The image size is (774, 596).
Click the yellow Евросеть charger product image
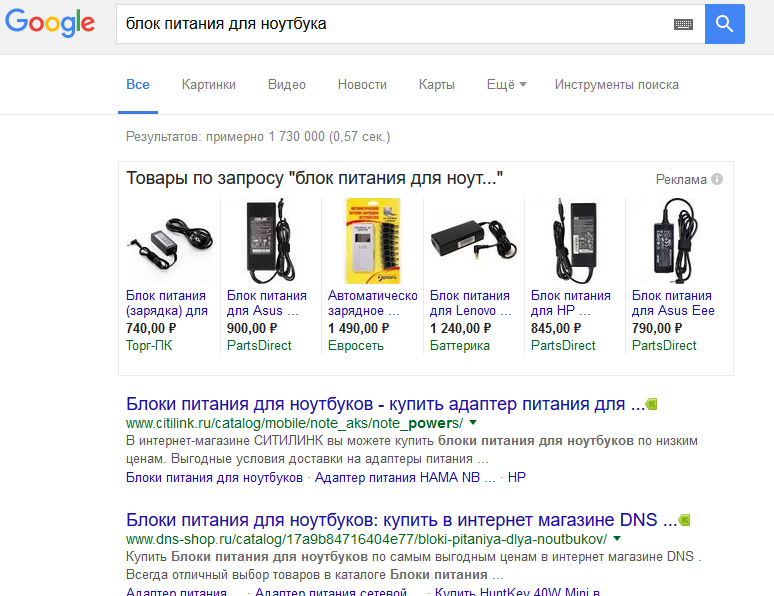372,241
